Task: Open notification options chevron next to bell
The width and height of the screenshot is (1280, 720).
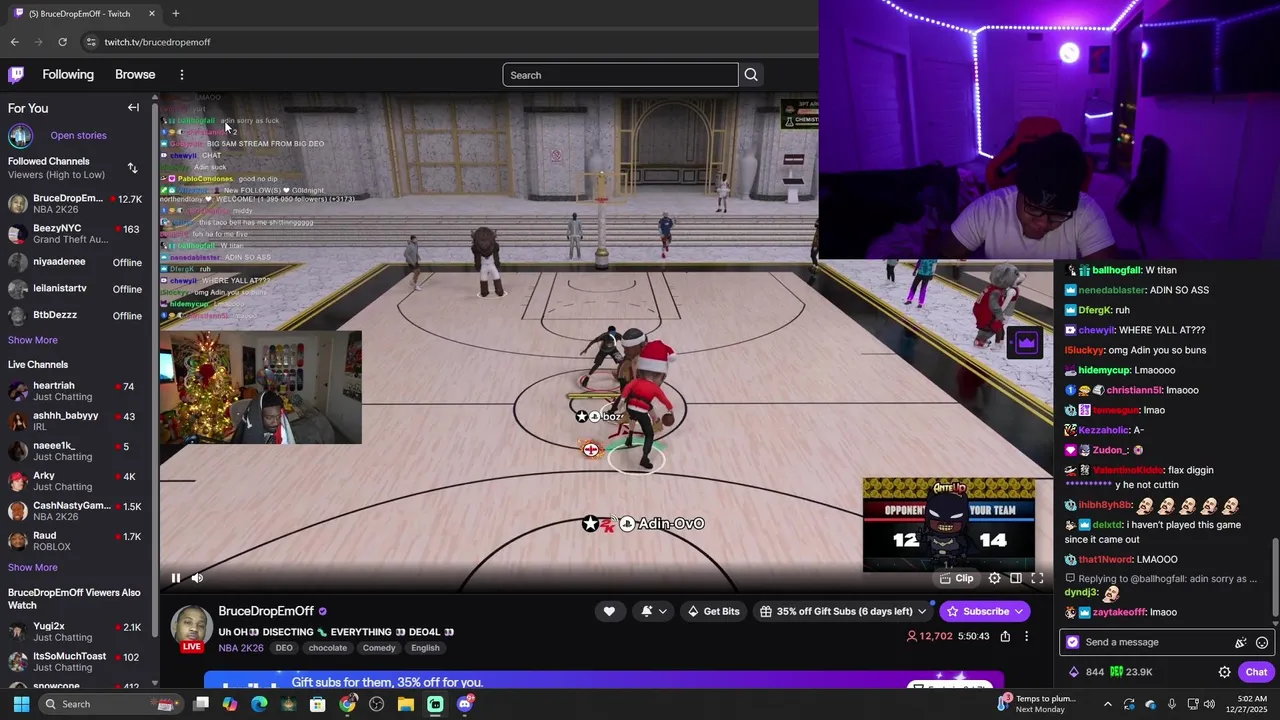Action: click(x=662, y=611)
